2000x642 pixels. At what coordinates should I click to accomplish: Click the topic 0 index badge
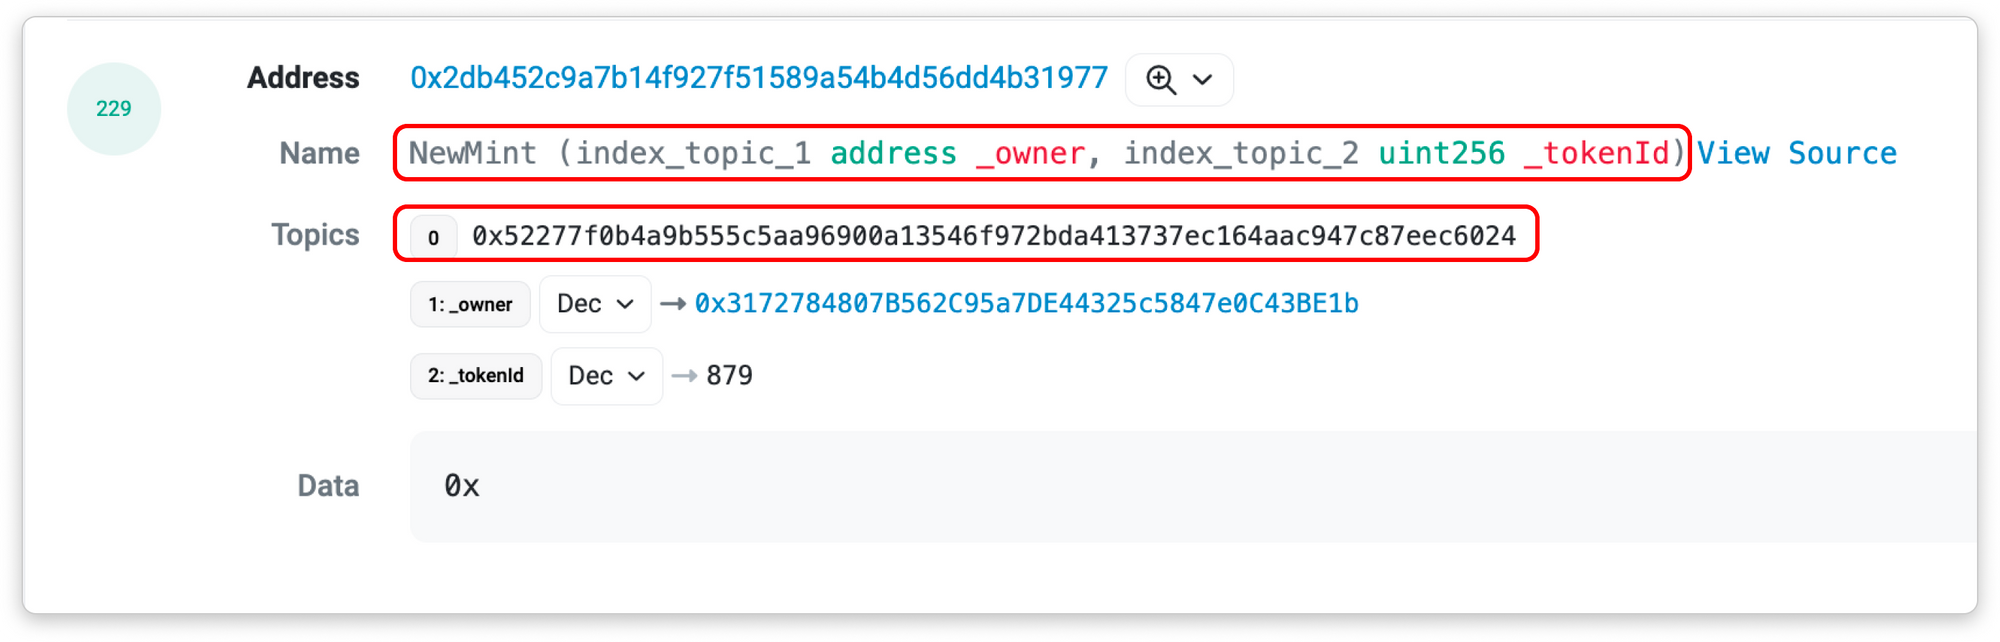[x=433, y=237]
